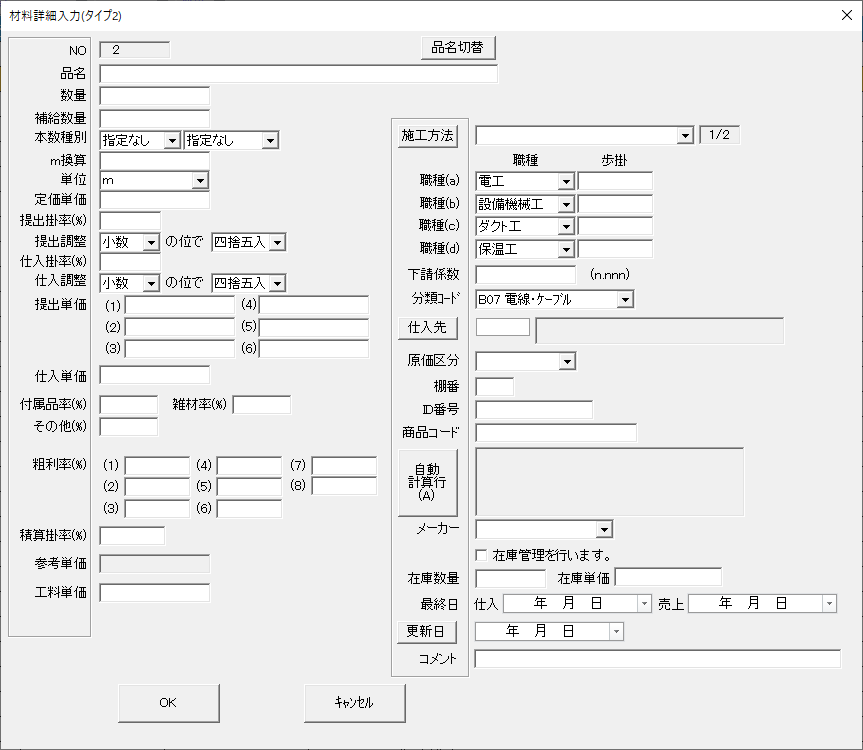Open the 仕入先 selection button

click(x=427, y=327)
